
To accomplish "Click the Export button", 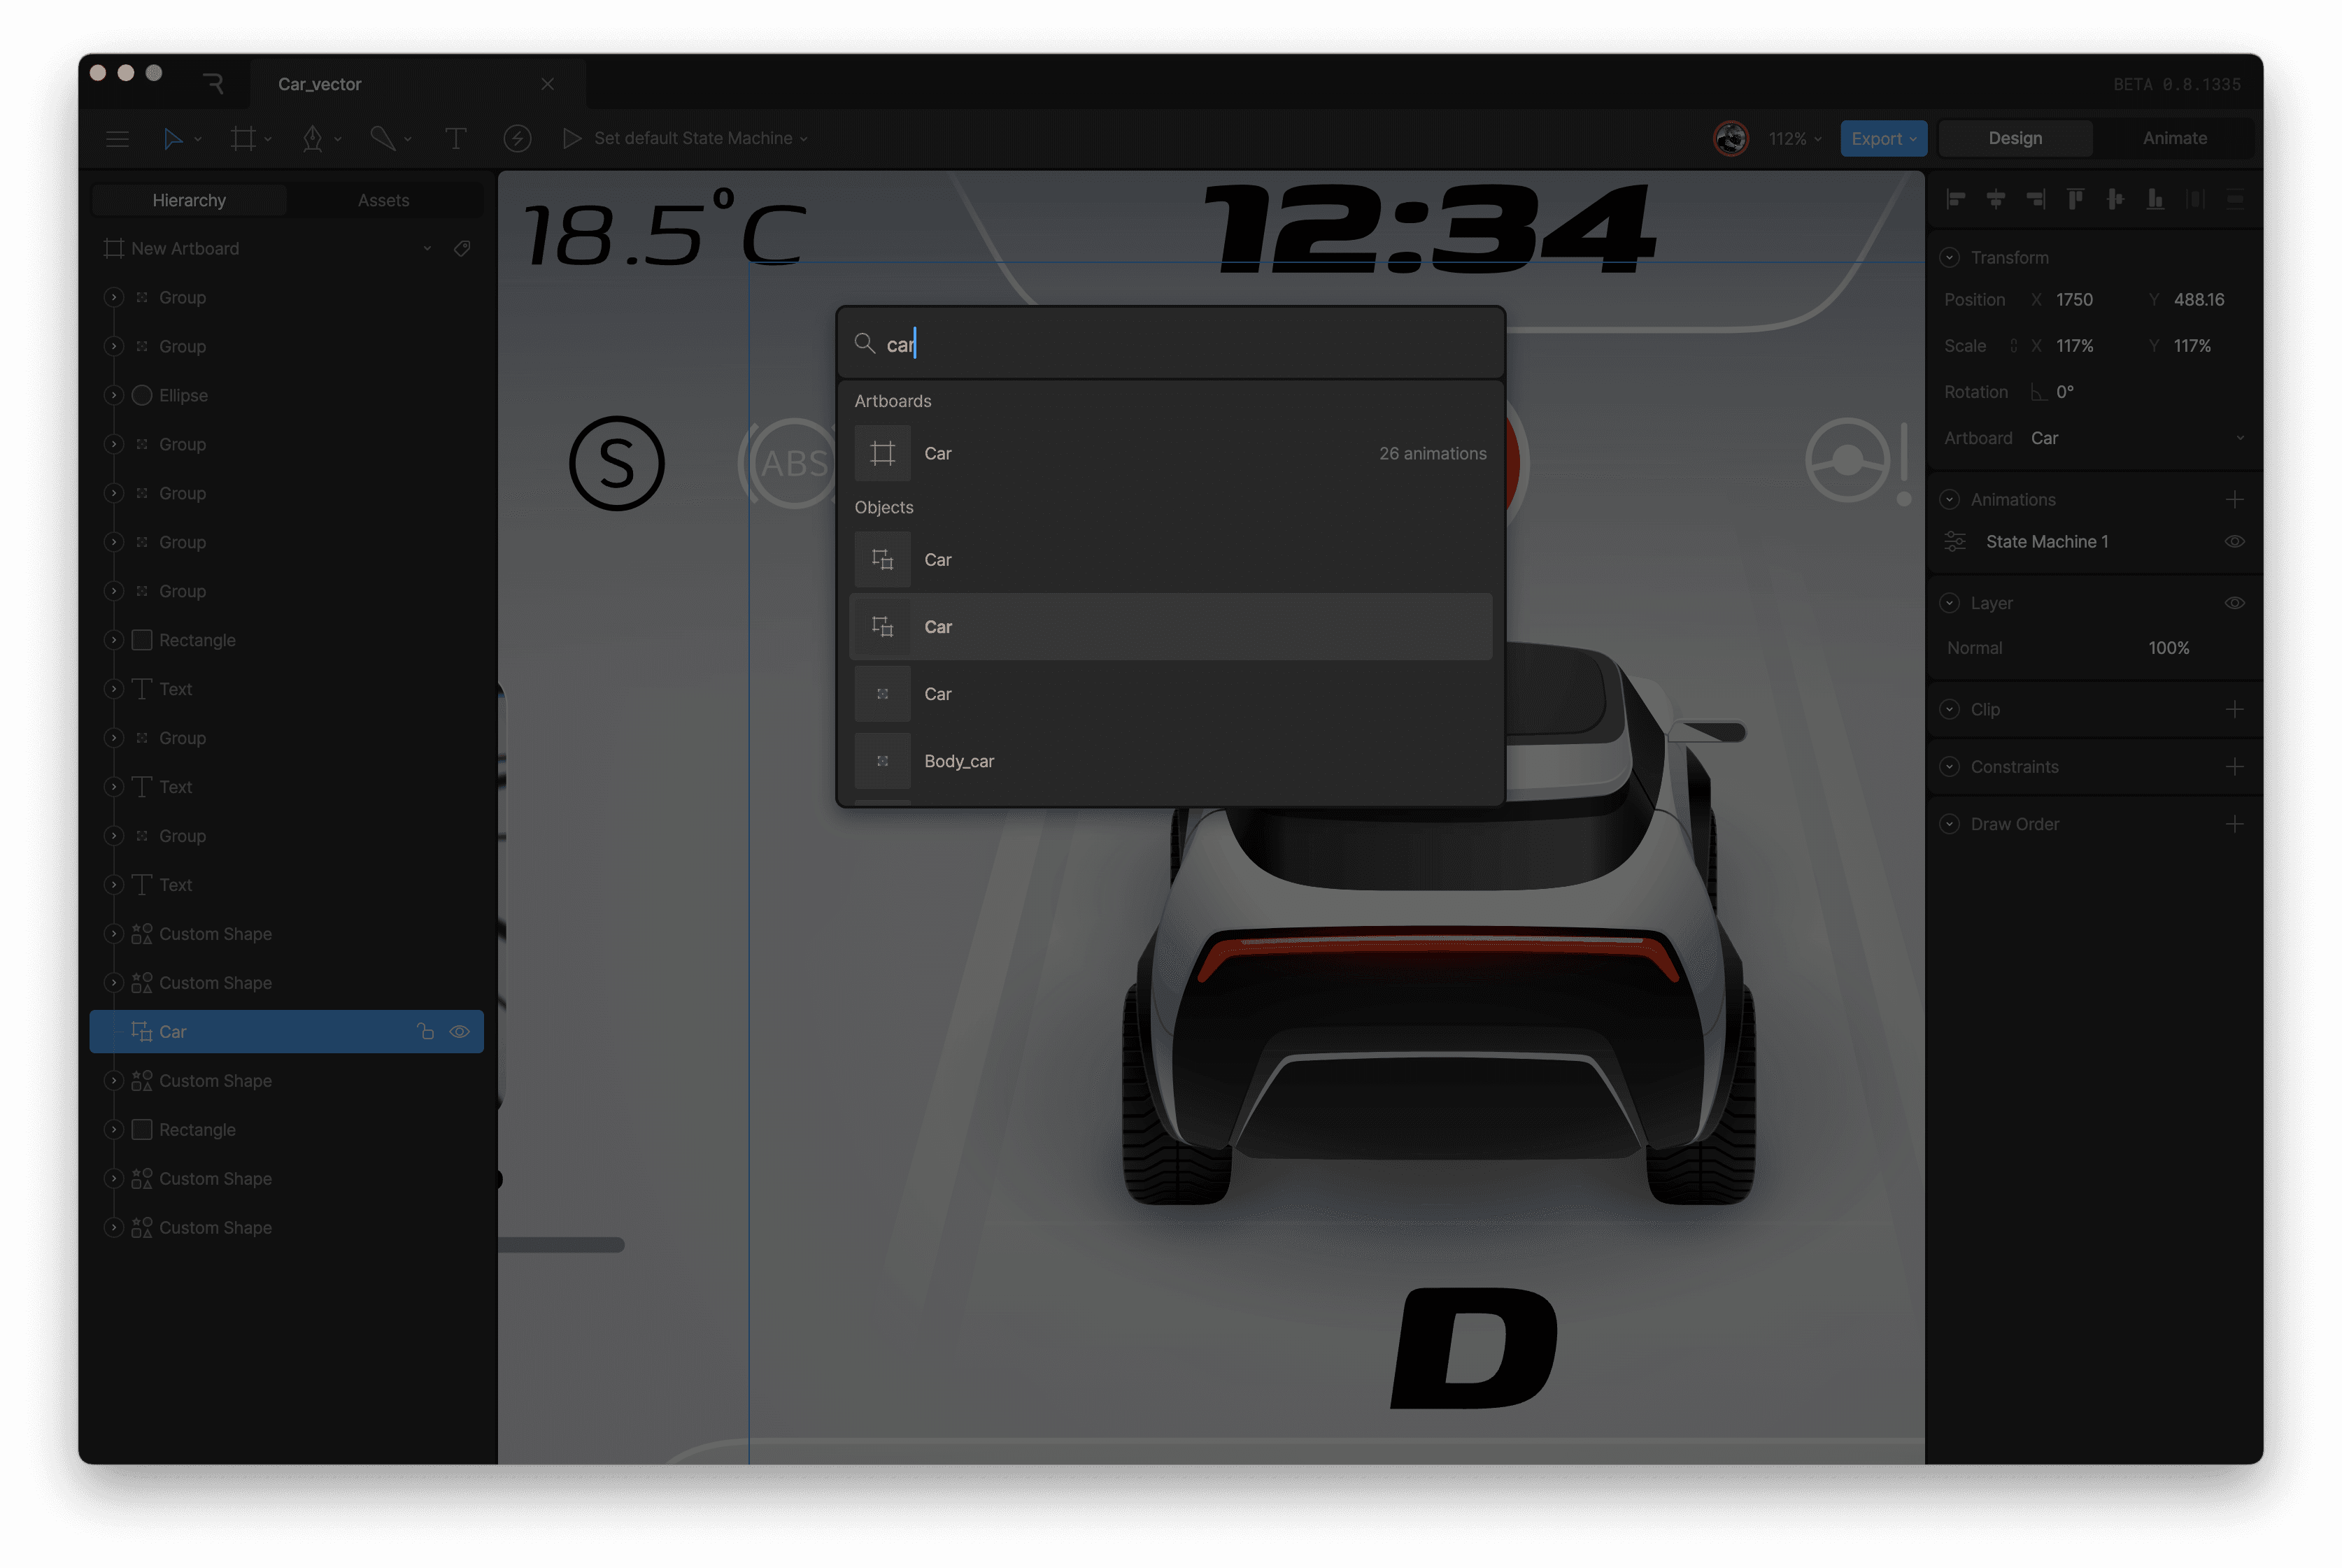I will click(x=1882, y=139).
